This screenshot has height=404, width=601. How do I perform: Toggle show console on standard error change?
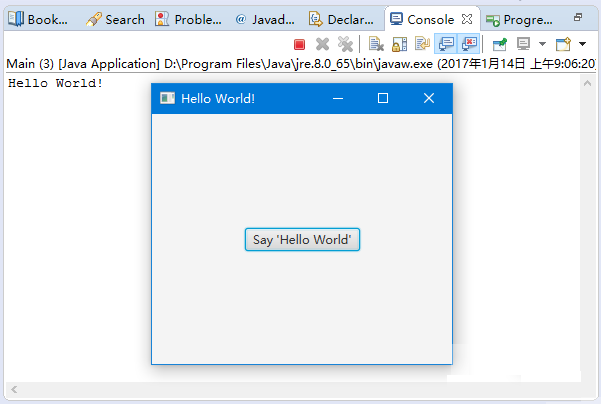tap(468, 44)
